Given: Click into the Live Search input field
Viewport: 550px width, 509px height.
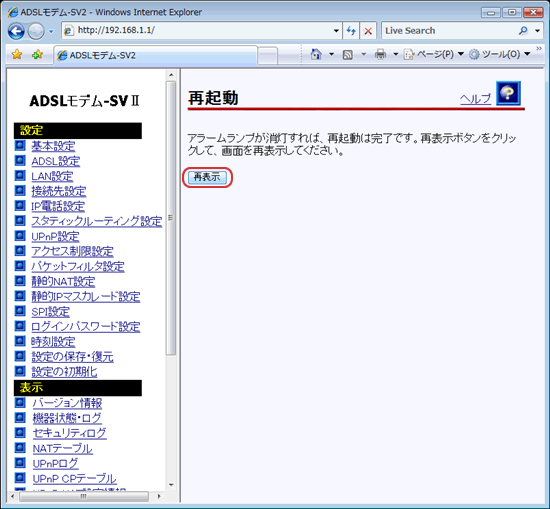Looking at the screenshot, I should 450,31.
